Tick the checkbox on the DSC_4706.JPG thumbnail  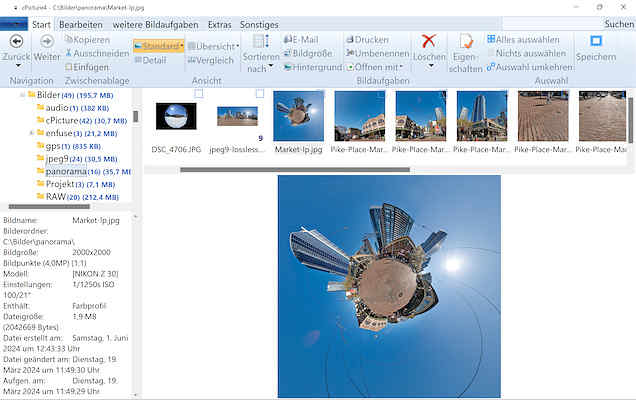coord(199,94)
